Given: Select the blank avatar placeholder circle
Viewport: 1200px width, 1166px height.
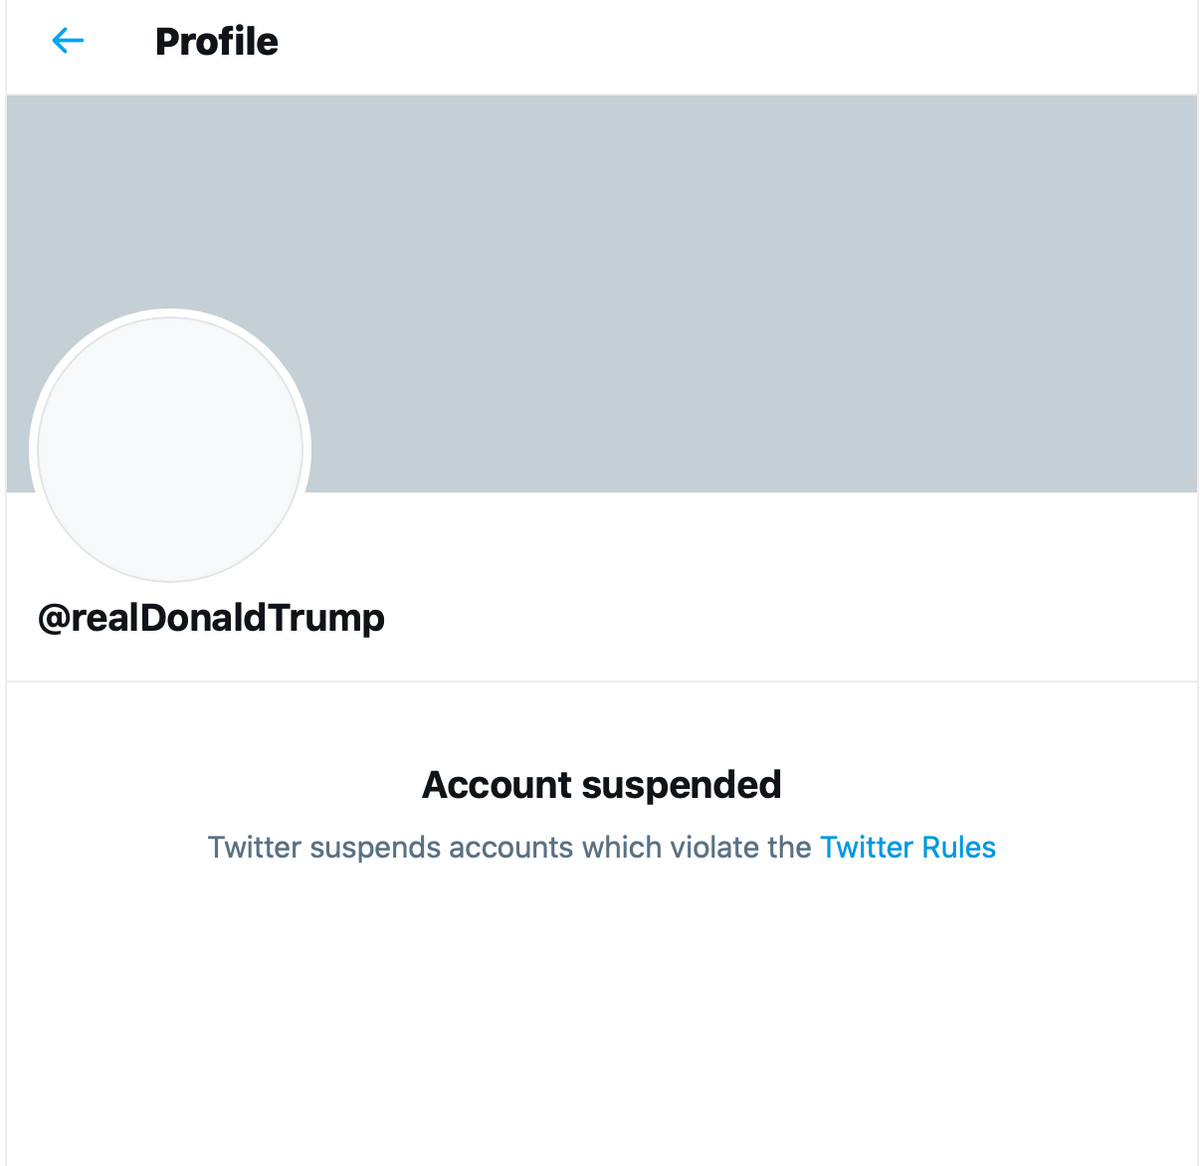Looking at the screenshot, I should coord(170,449).
